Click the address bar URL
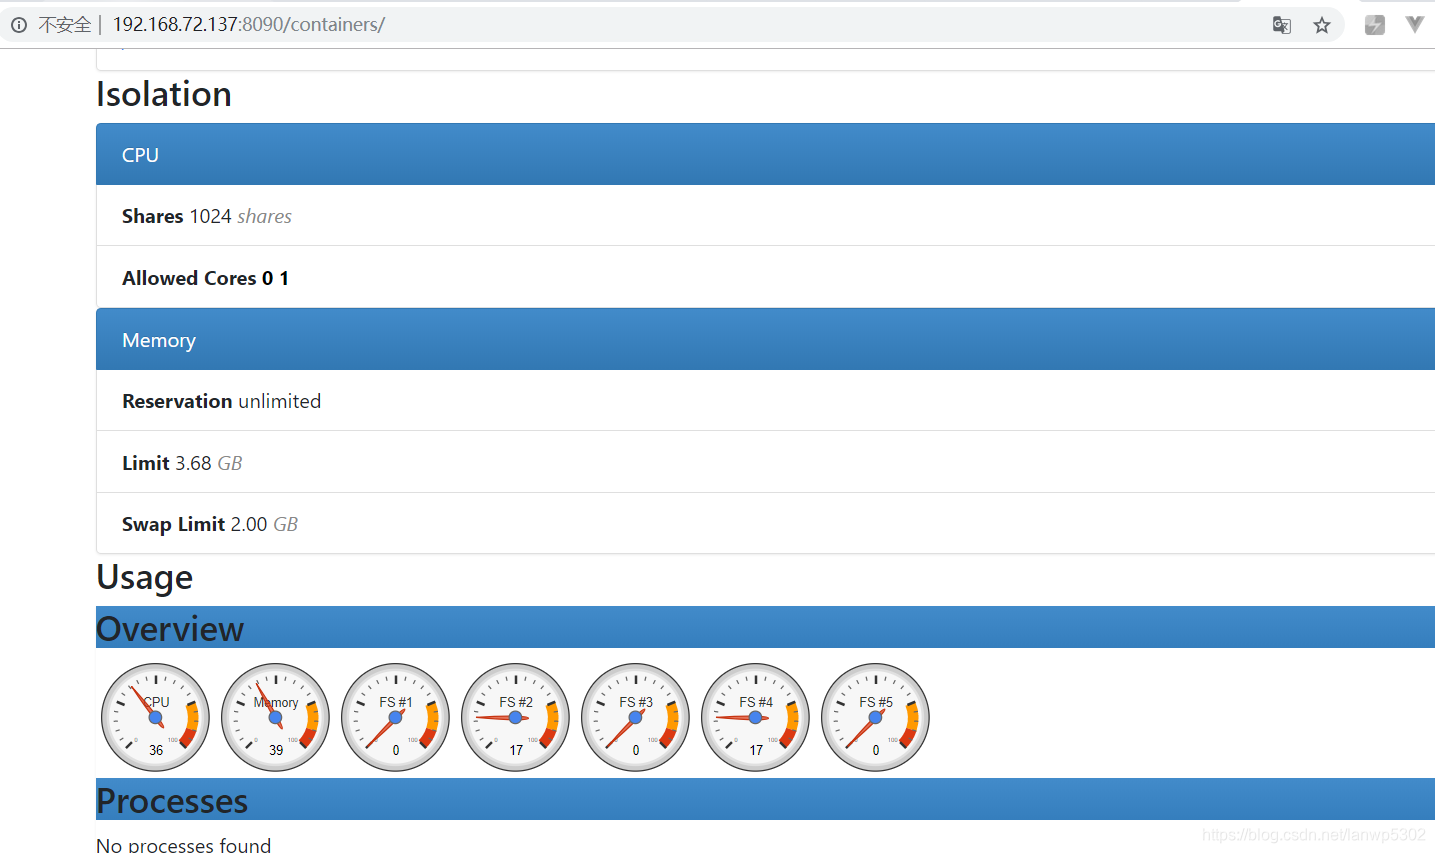Viewport: 1435px width, 853px height. click(248, 24)
